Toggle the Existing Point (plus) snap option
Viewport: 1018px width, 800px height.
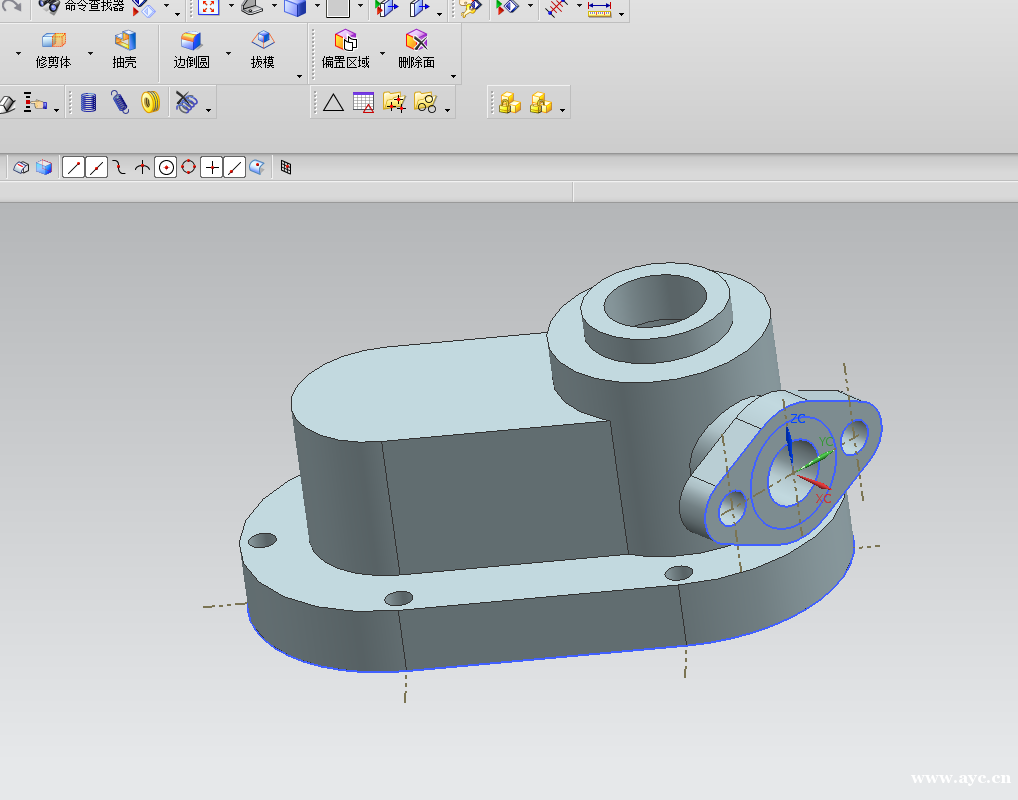click(211, 168)
